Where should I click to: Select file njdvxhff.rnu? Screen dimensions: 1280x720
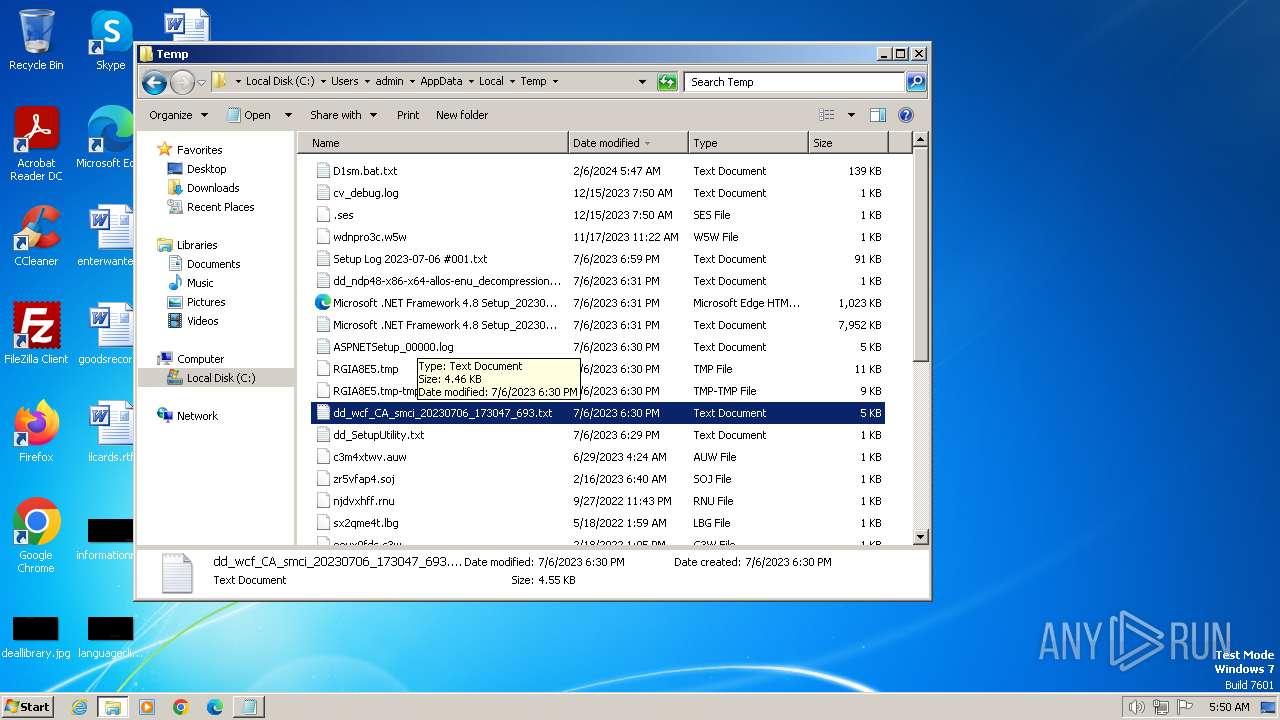point(598,501)
